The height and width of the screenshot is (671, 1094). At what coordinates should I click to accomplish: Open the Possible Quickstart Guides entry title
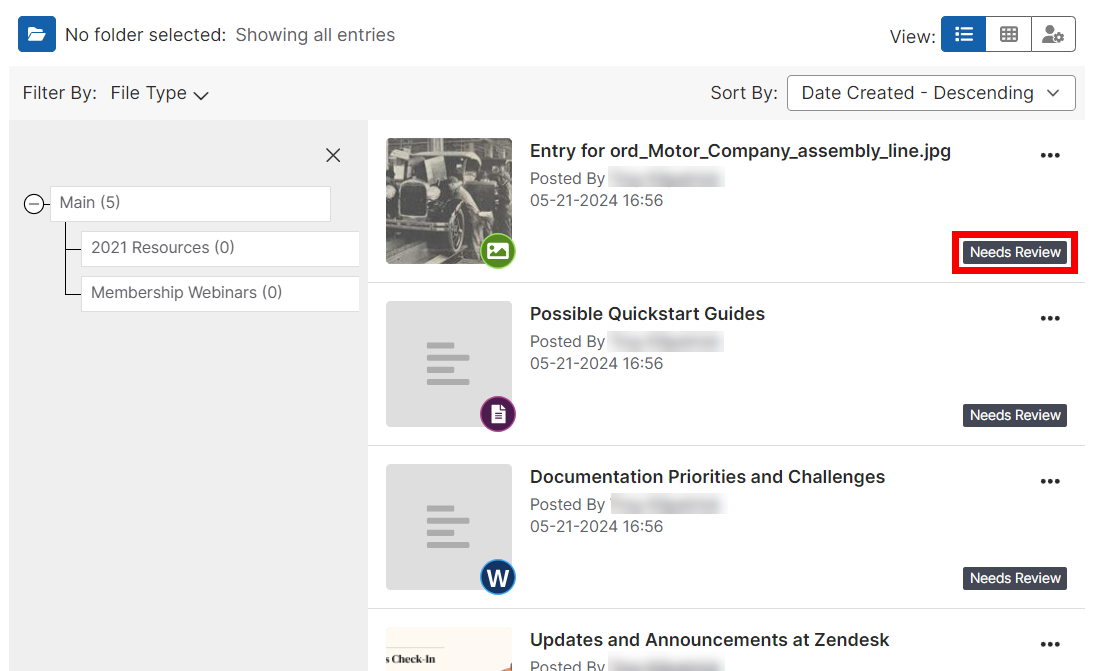pyautogui.click(x=647, y=314)
